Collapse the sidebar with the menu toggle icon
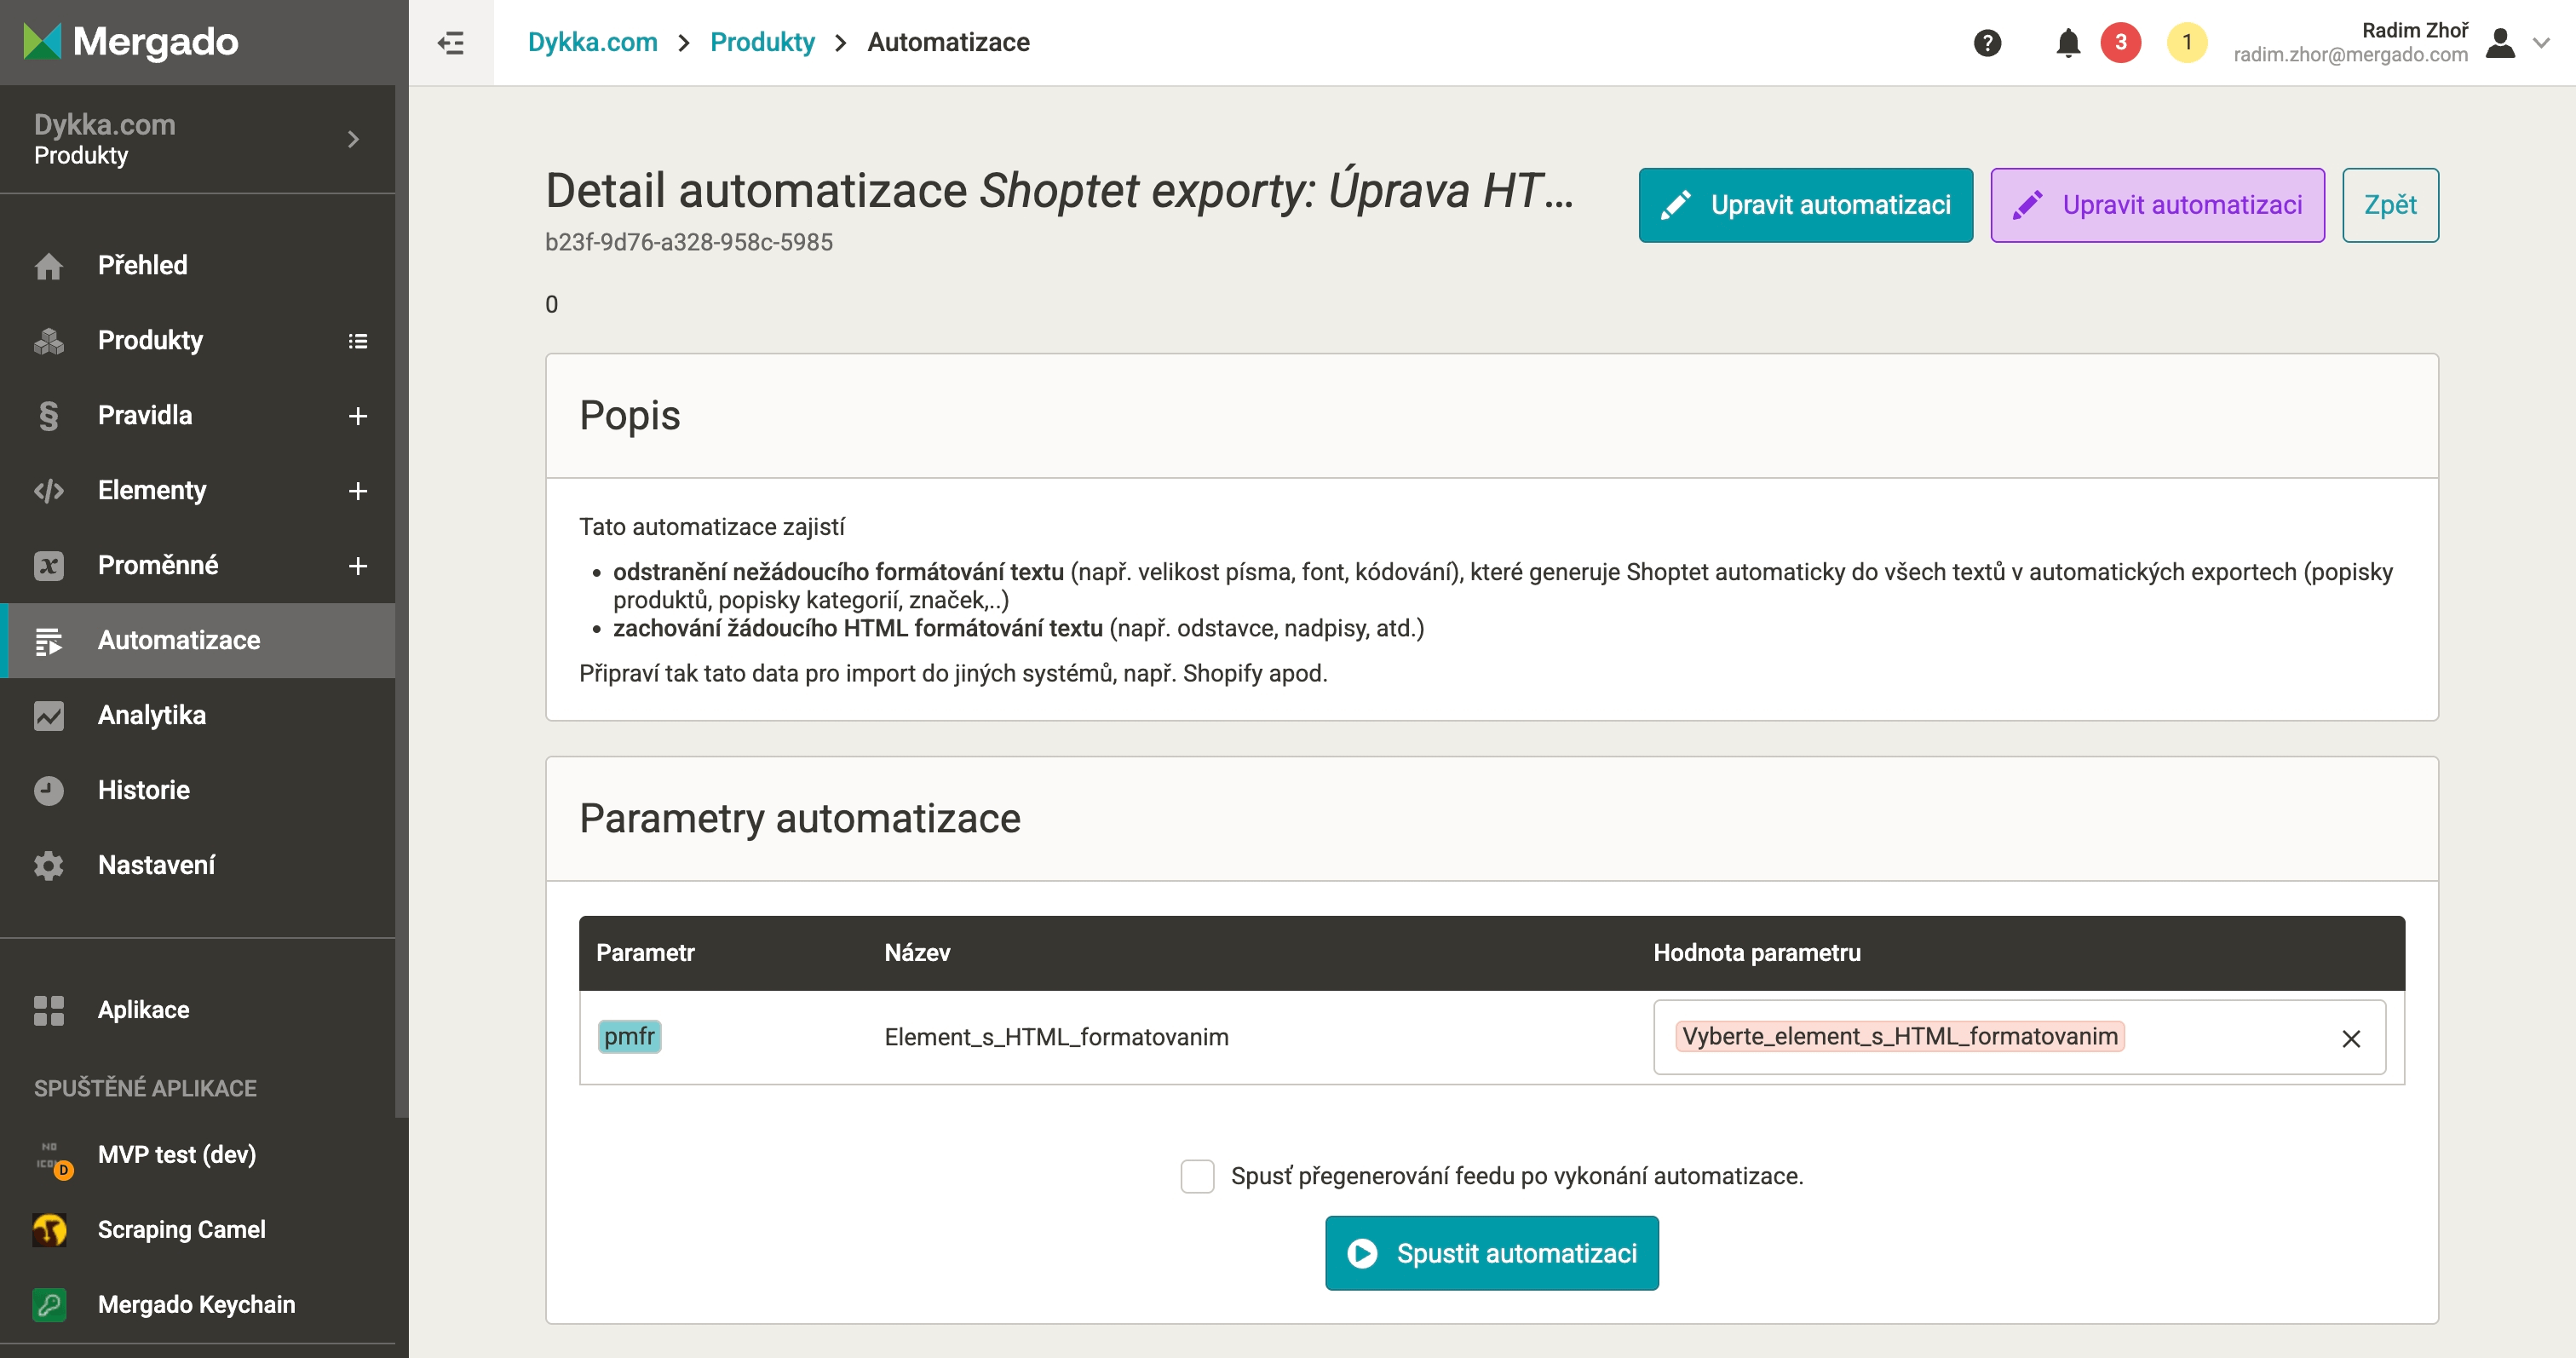This screenshot has width=2576, height=1358. pyautogui.click(x=451, y=43)
